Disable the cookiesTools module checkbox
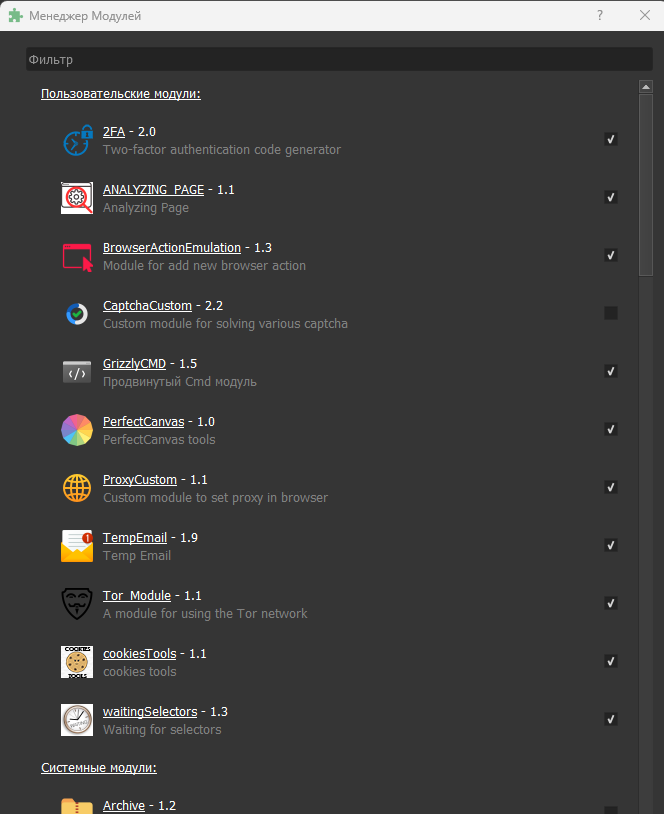This screenshot has width=664, height=814. point(611,661)
